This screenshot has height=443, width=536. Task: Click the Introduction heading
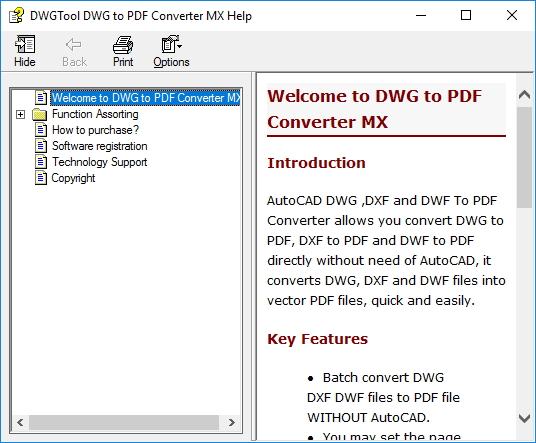(x=316, y=163)
